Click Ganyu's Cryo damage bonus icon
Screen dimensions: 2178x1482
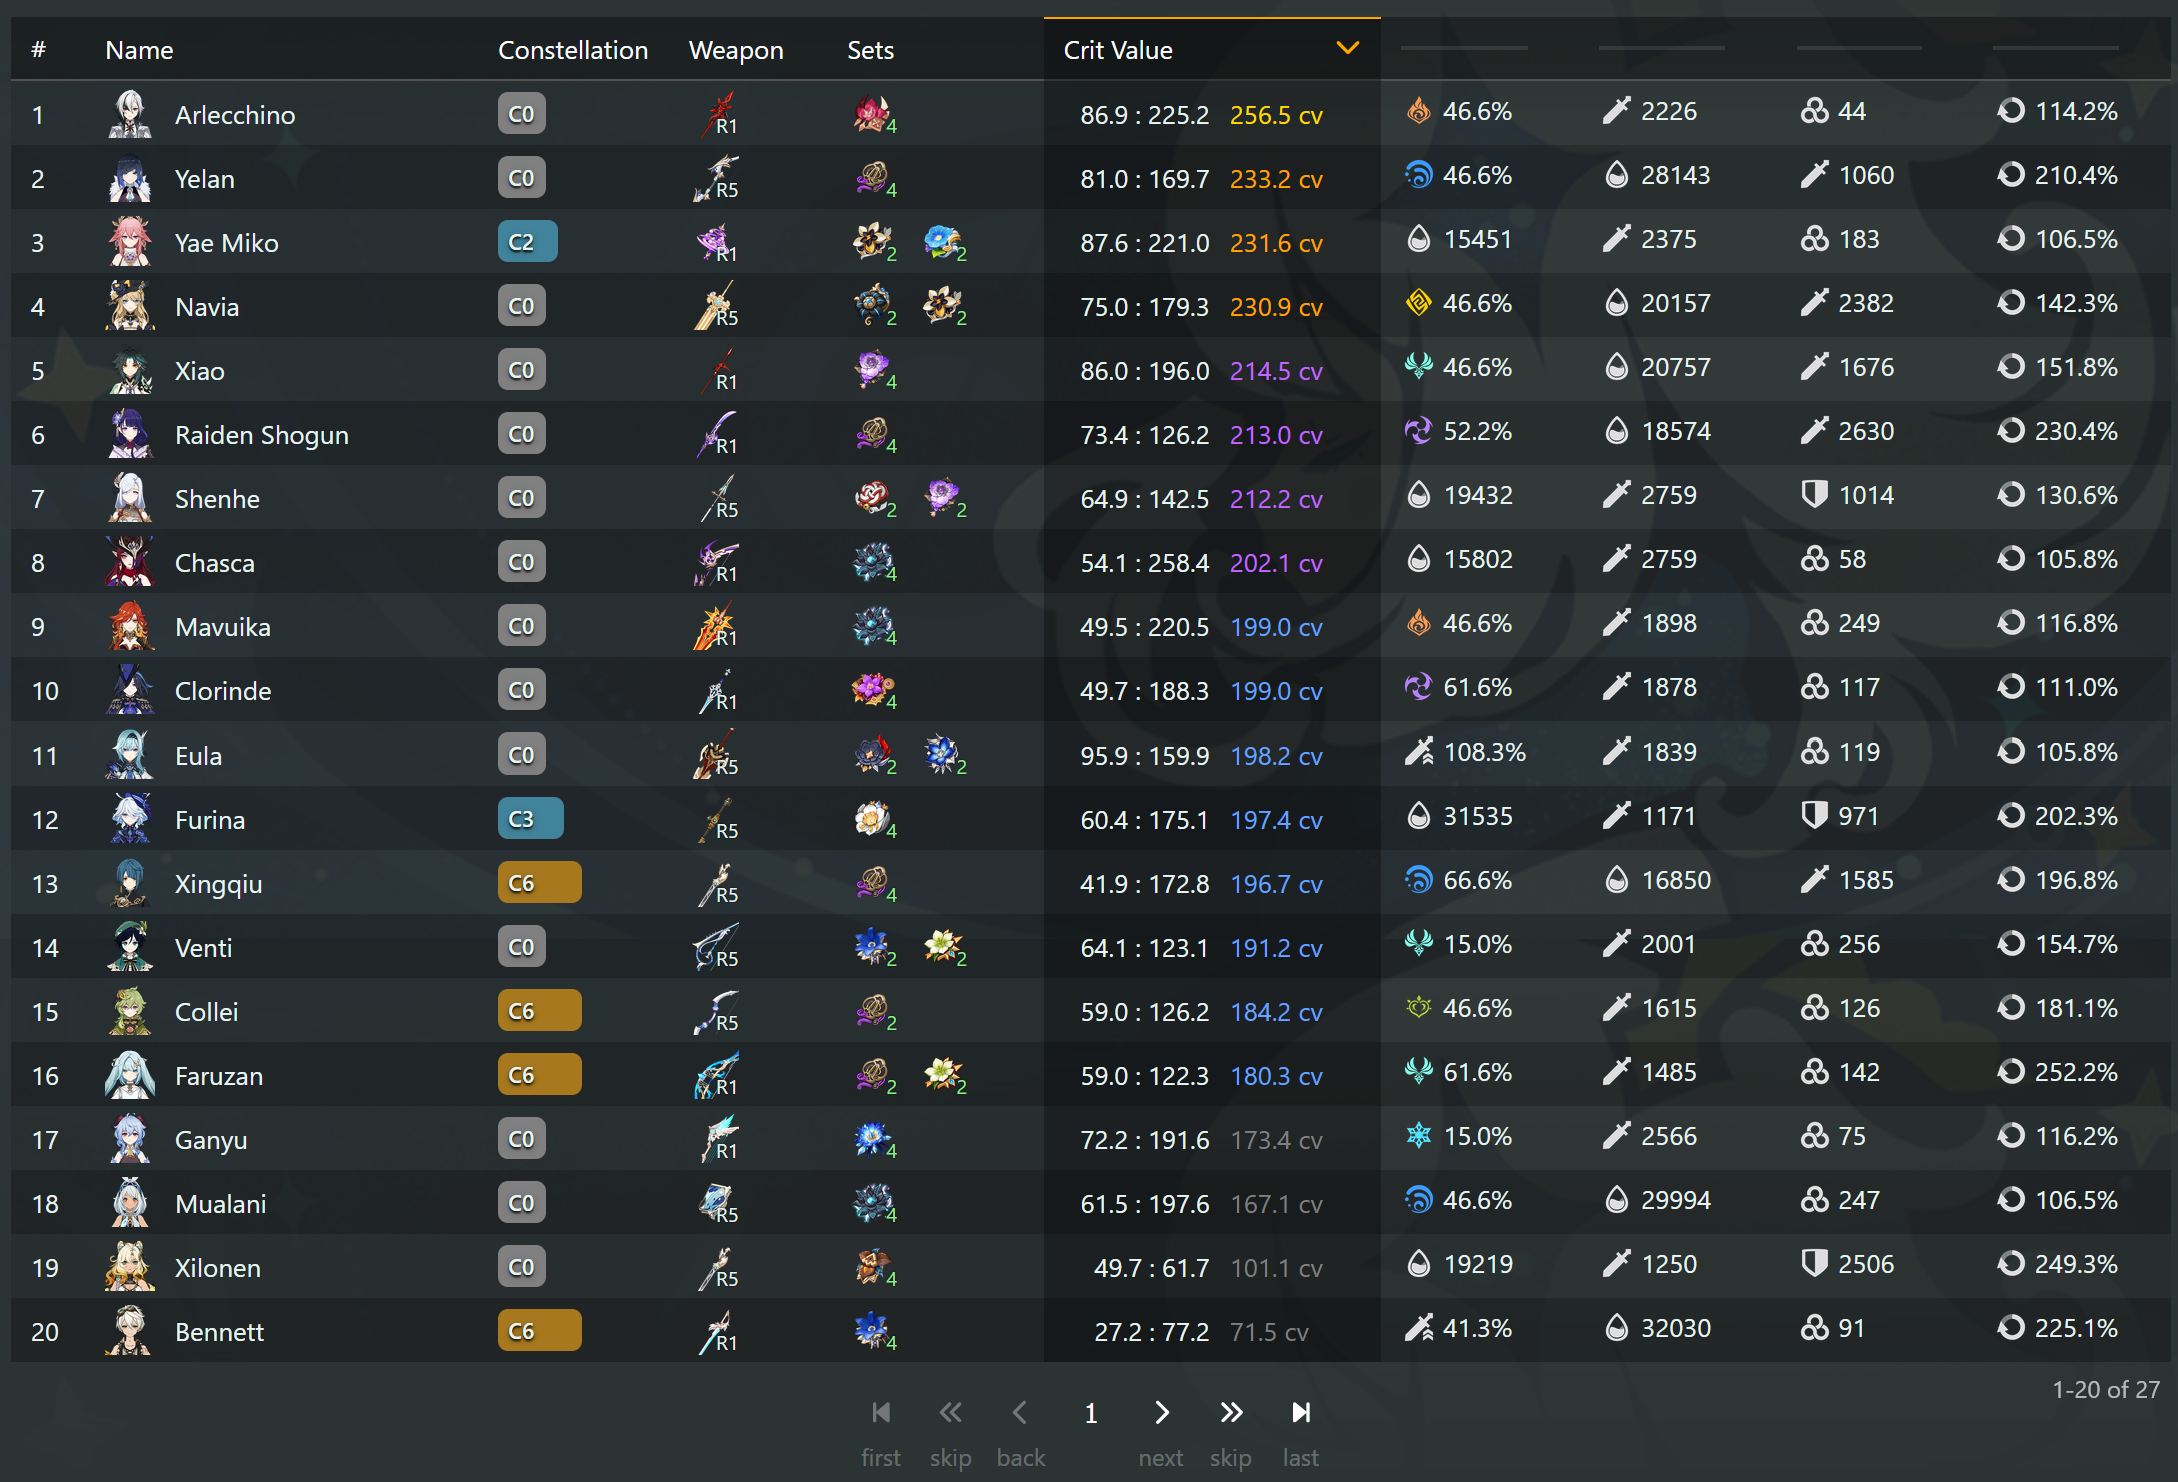1418,1136
